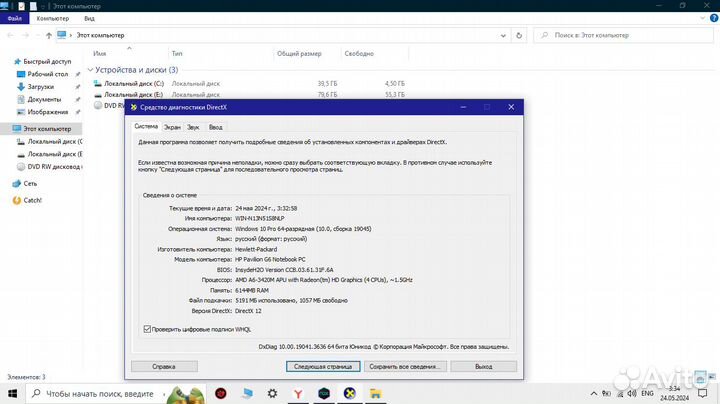The image size is (720, 404).
Task: Switch the ENG input language indicator
Action: pyautogui.click(x=647, y=393)
